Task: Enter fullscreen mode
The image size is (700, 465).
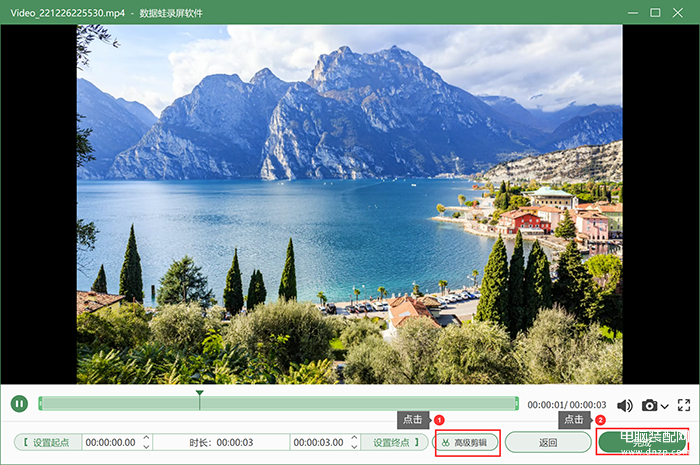Action: [684, 405]
